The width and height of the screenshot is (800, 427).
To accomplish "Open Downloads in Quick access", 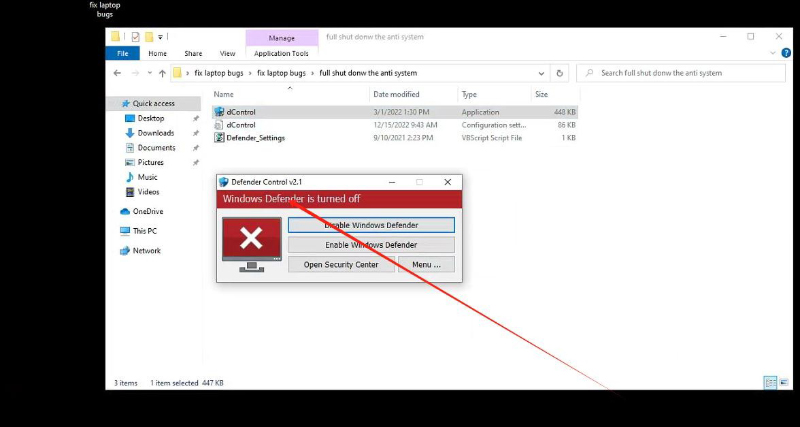I will tap(155, 133).
